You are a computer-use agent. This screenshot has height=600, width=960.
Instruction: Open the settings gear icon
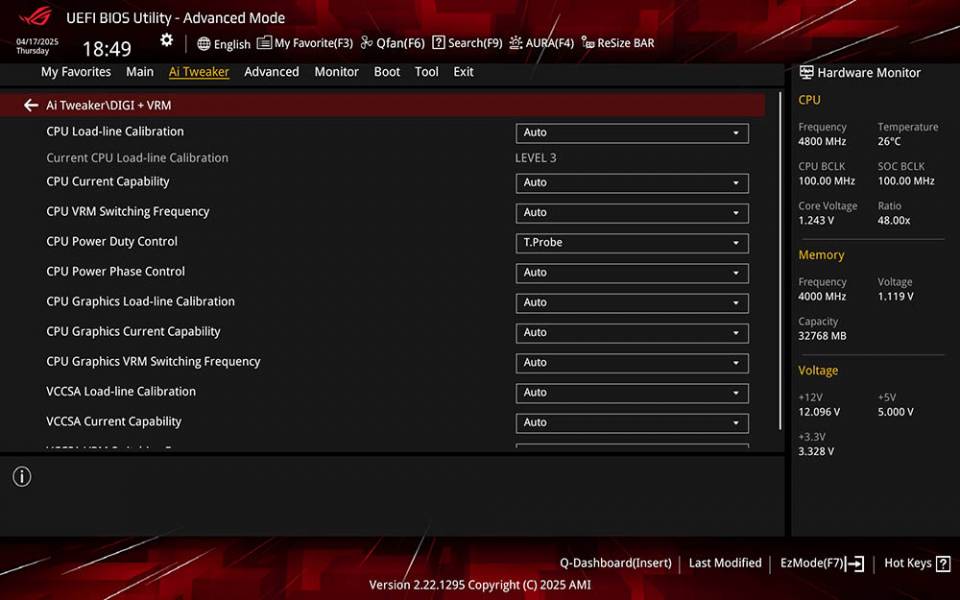[167, 41]
